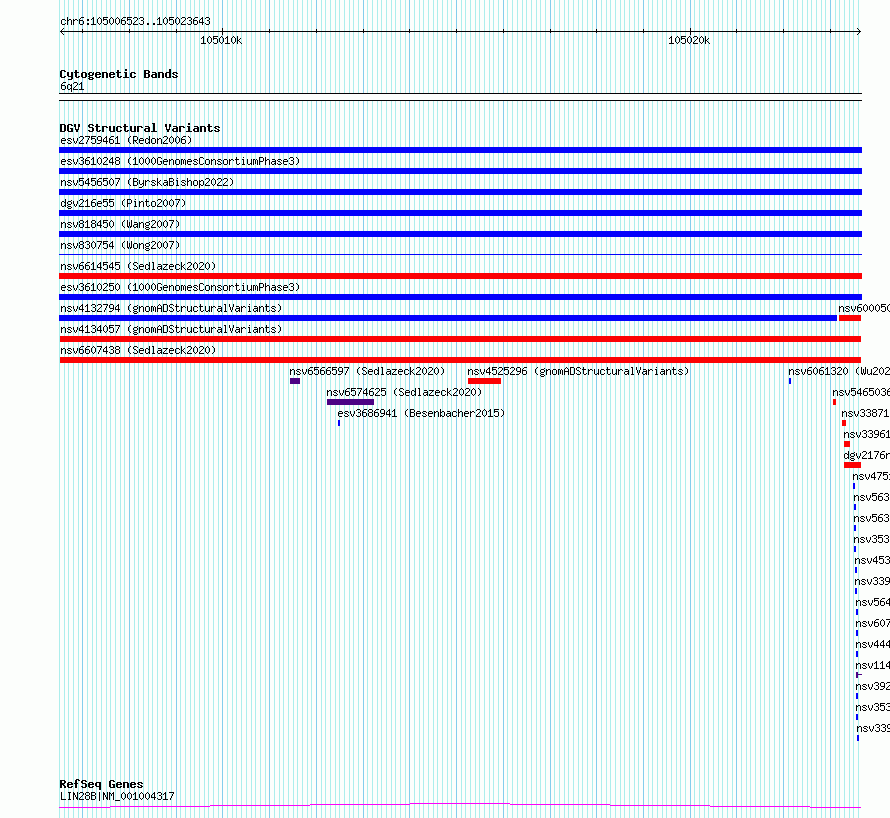890x818 pixels.
Task: Click the red bar under nsv600050 label
Action: tap(850, 318)
